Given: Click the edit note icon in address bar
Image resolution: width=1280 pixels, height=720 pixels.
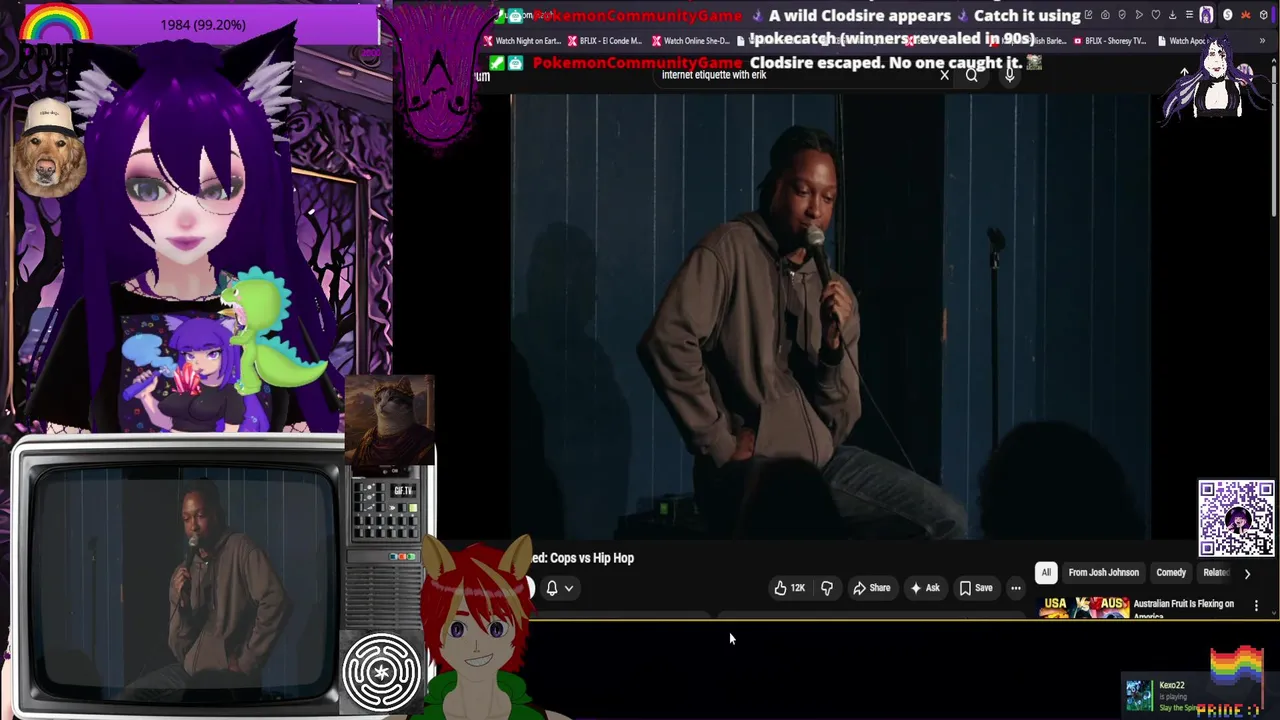Looking at the screenshot, I should click(1088, 15).
